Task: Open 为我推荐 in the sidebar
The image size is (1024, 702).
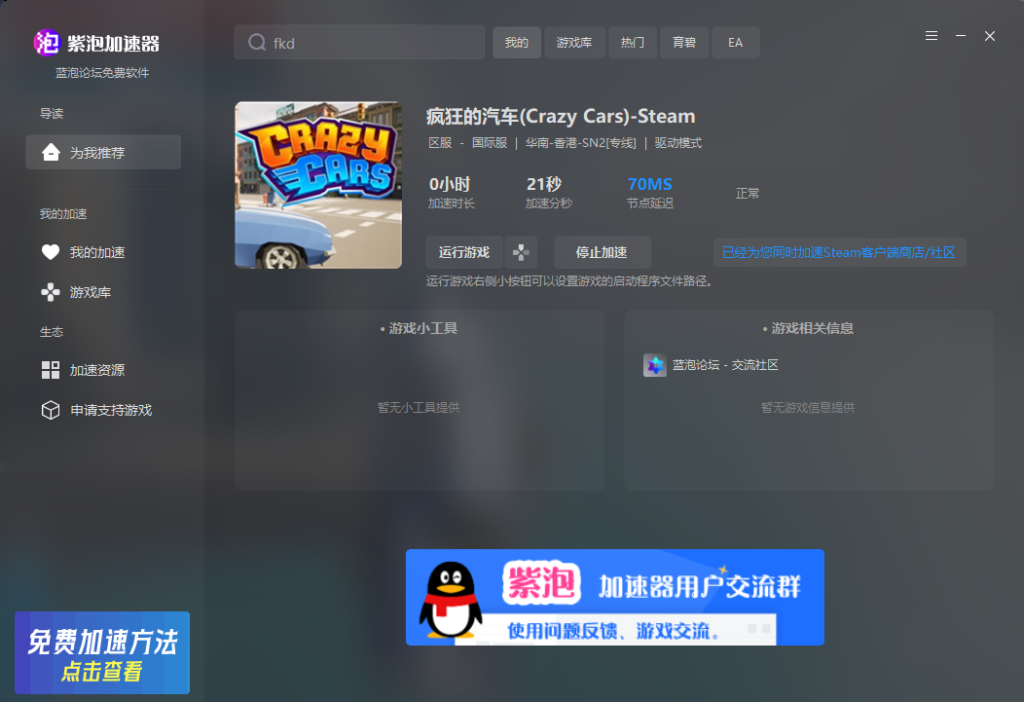Action: coord(103,152)
